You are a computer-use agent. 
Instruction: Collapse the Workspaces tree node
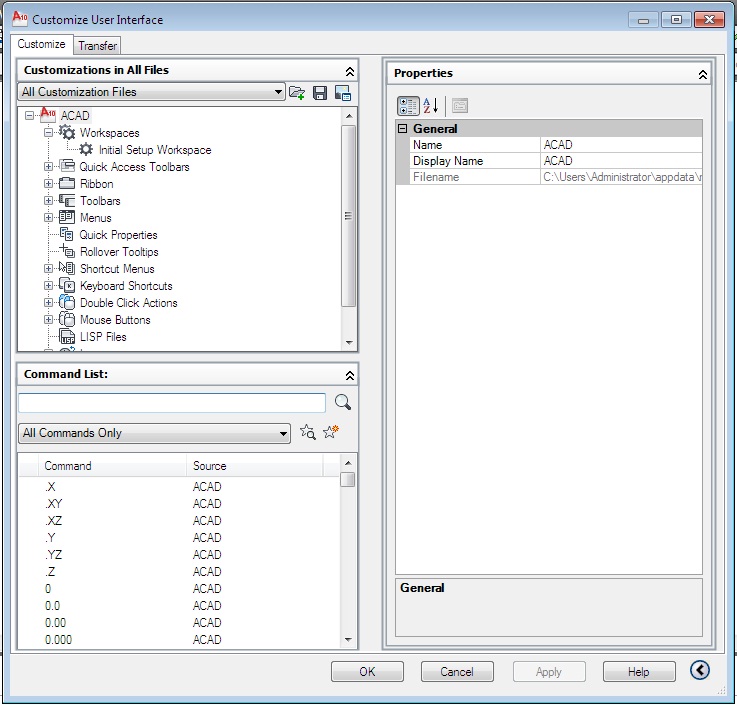click(x=48, y=133)
